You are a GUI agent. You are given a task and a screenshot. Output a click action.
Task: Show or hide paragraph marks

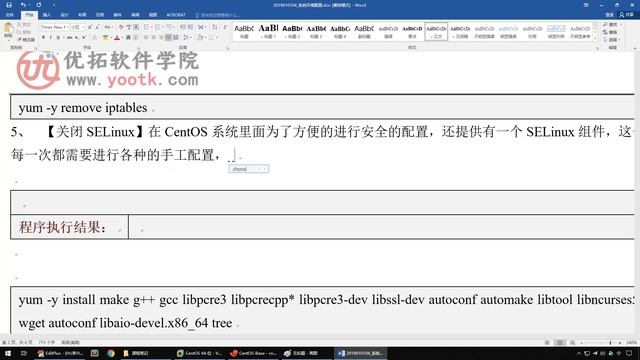225,27
